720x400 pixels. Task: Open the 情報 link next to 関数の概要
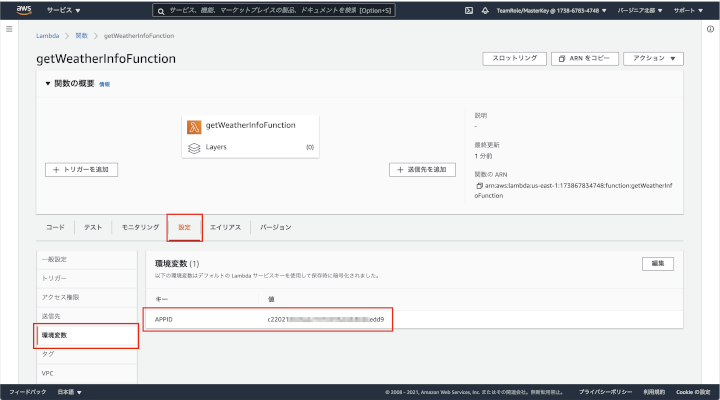click(x=104, y=85)
